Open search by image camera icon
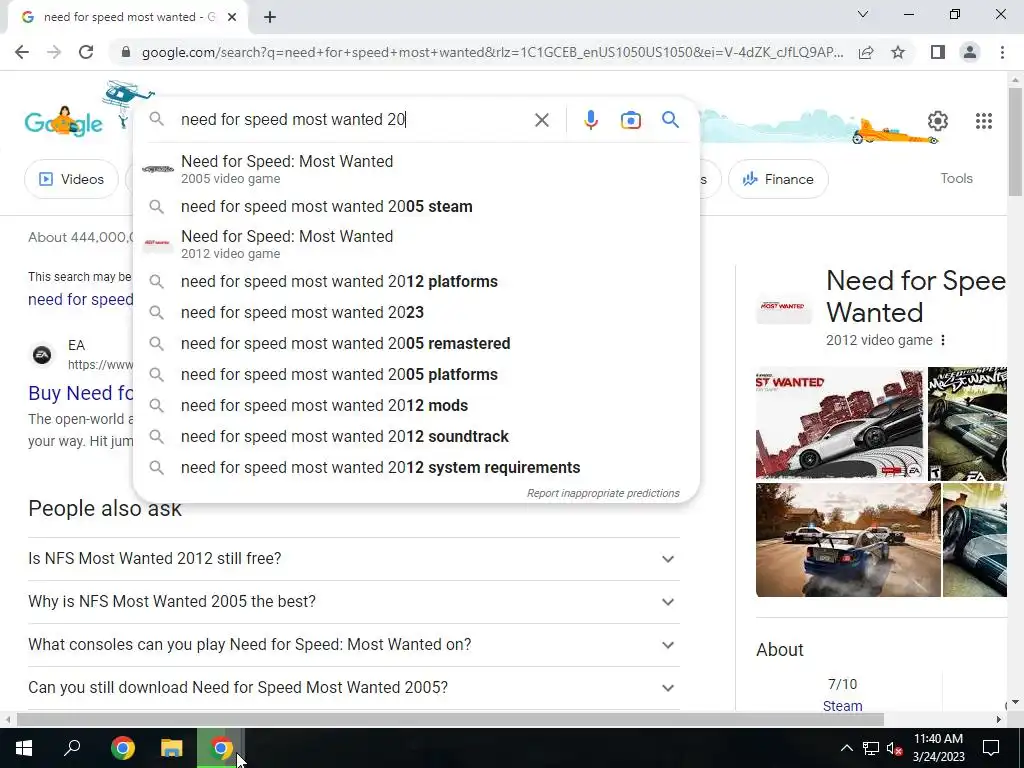The width and height of the screenshot is (1024, 768). 631,120
